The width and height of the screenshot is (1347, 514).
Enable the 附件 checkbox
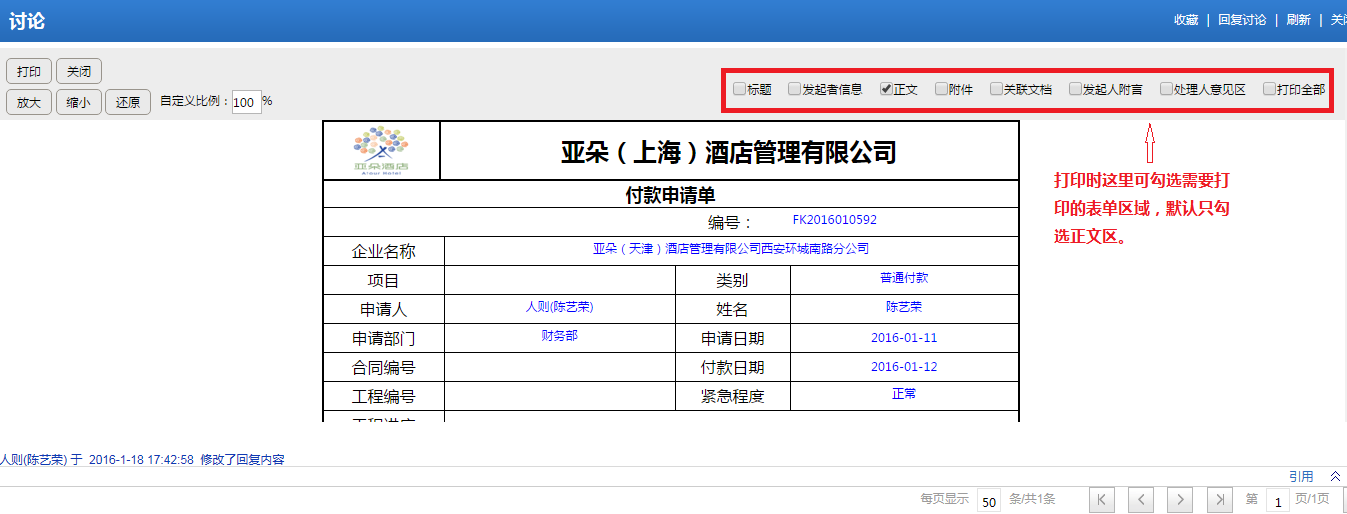(x=941, y=88)
